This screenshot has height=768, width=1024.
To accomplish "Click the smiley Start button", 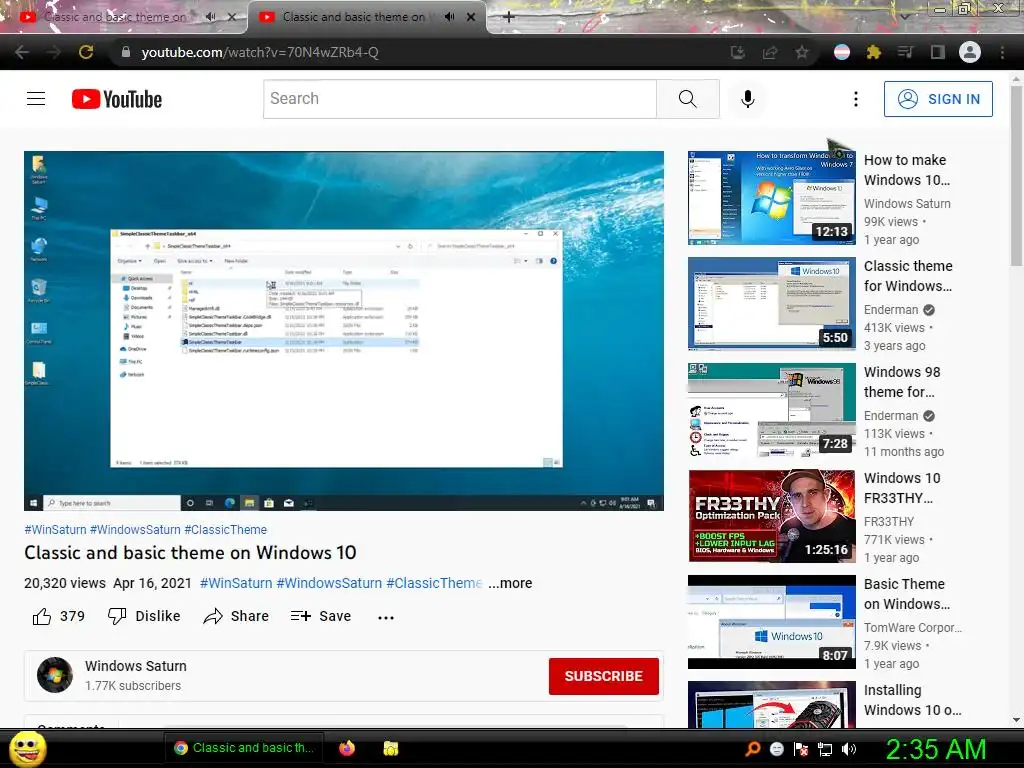I will point(27,748).
